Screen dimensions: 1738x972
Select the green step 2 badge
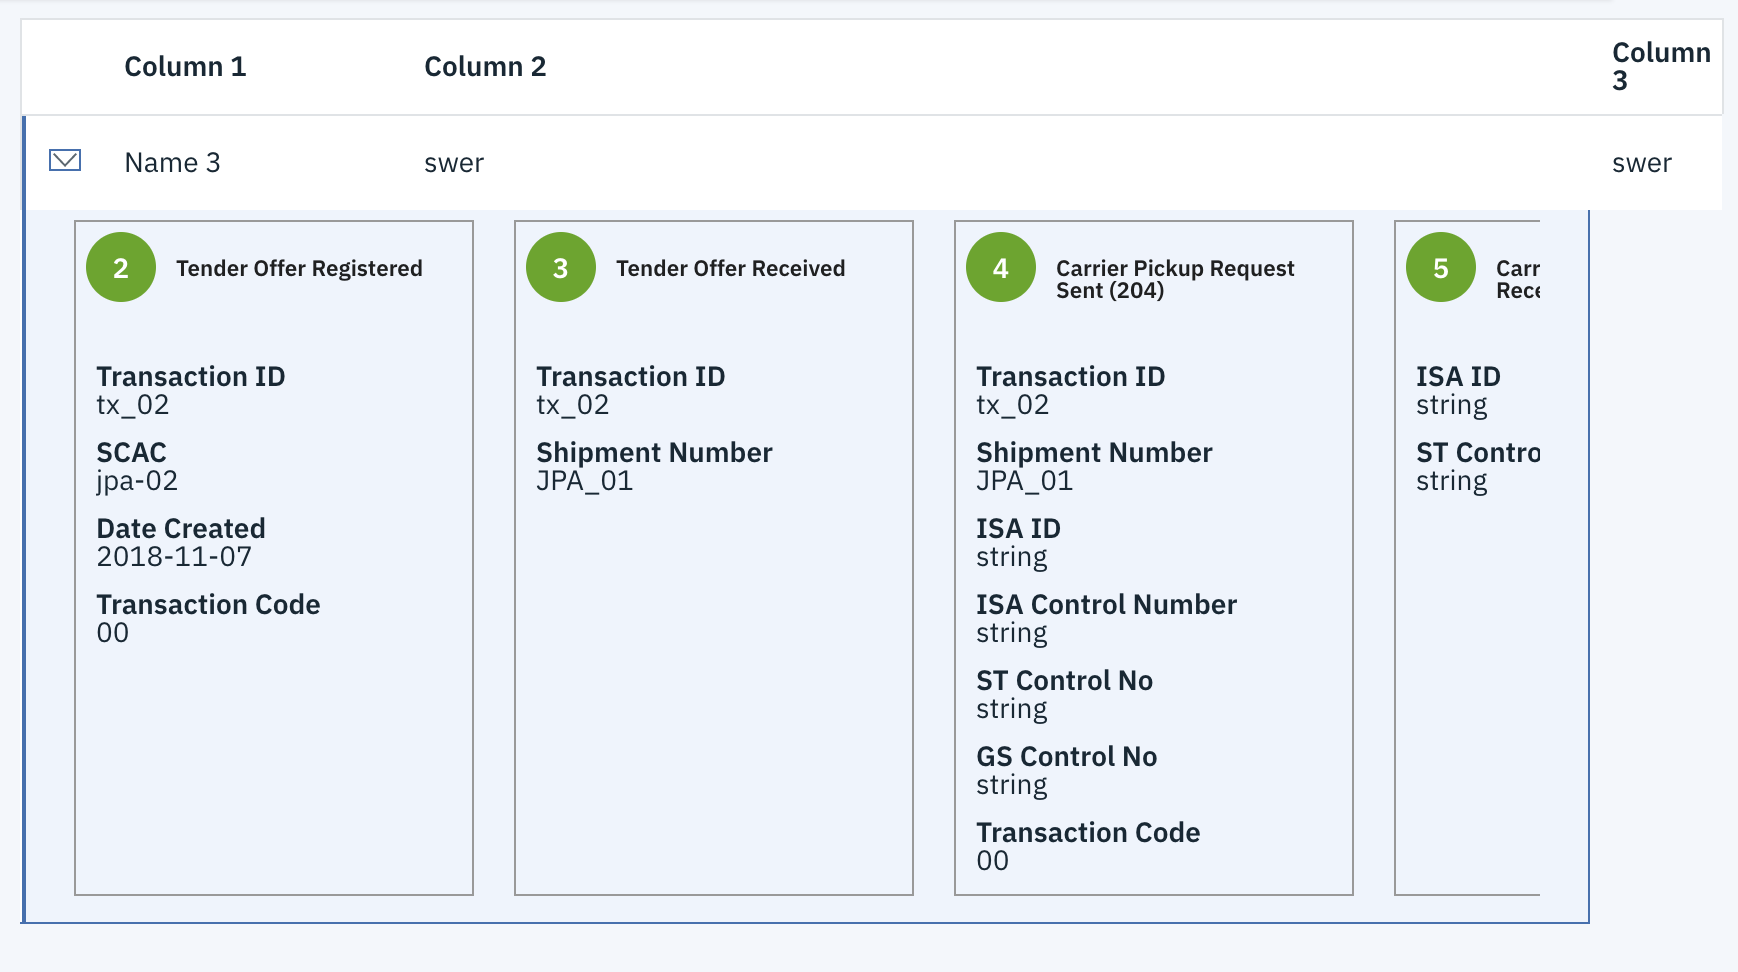[121, 267]
